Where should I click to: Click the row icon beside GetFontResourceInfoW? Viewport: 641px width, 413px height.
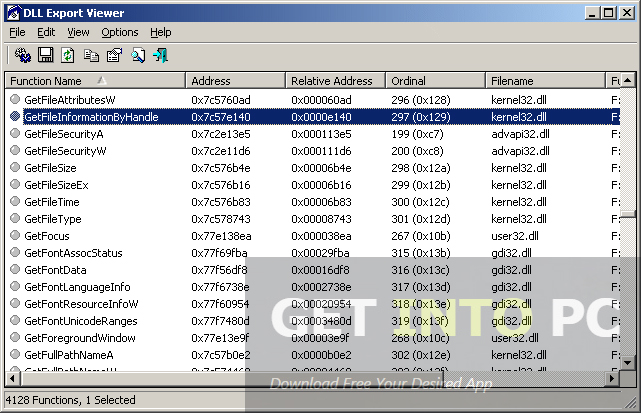[15, 303]
